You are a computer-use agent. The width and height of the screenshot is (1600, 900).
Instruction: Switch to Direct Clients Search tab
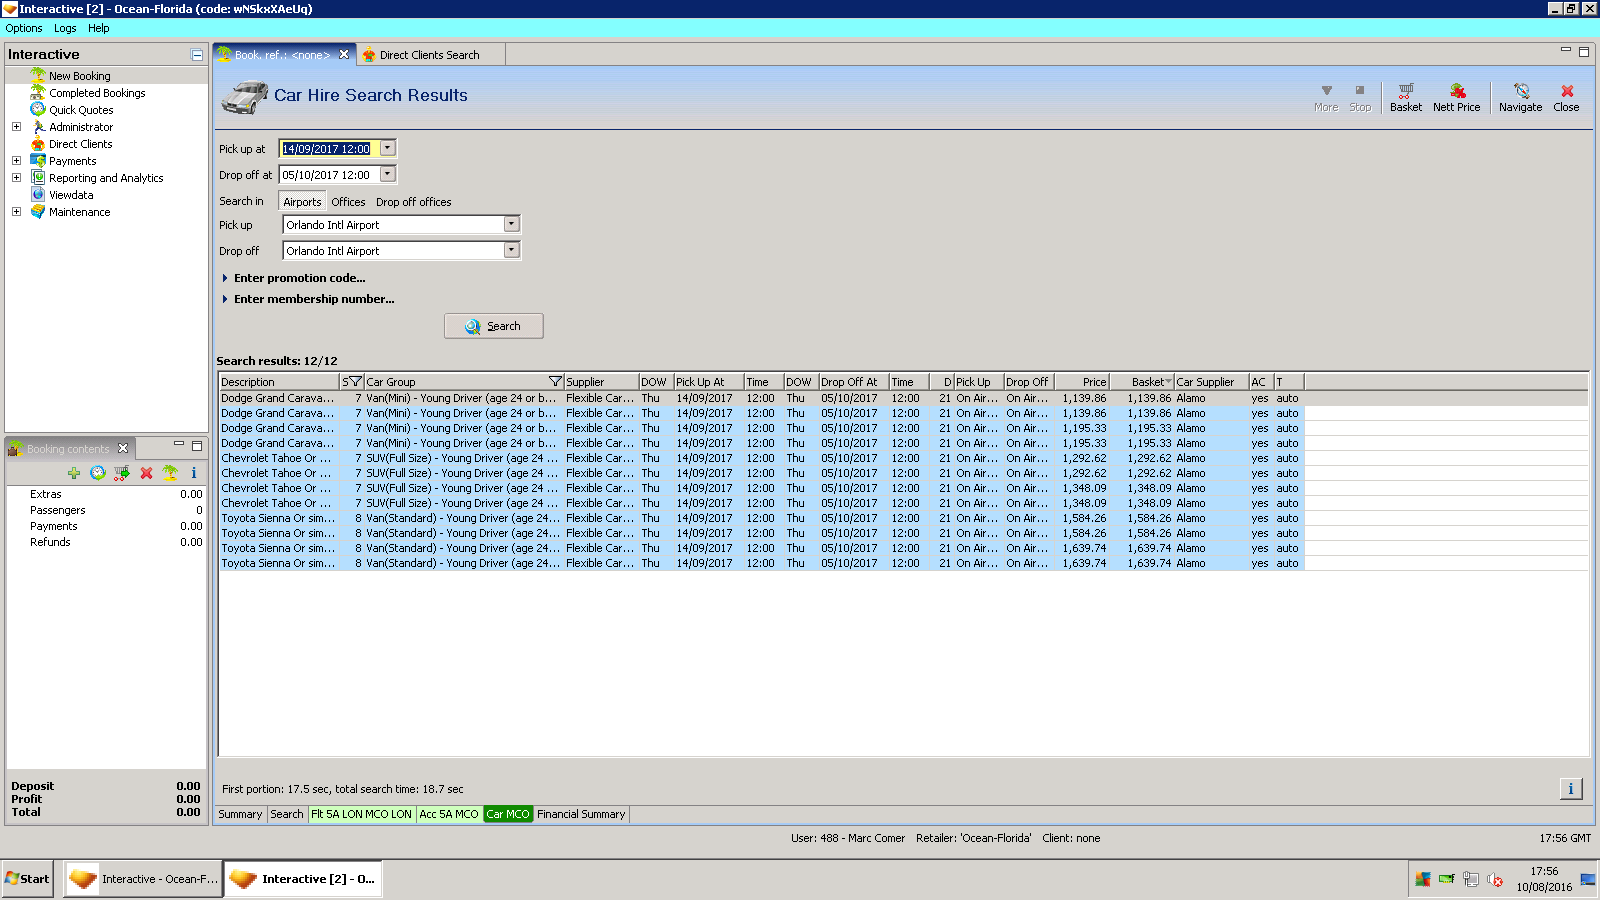click(x=428, y=55)
